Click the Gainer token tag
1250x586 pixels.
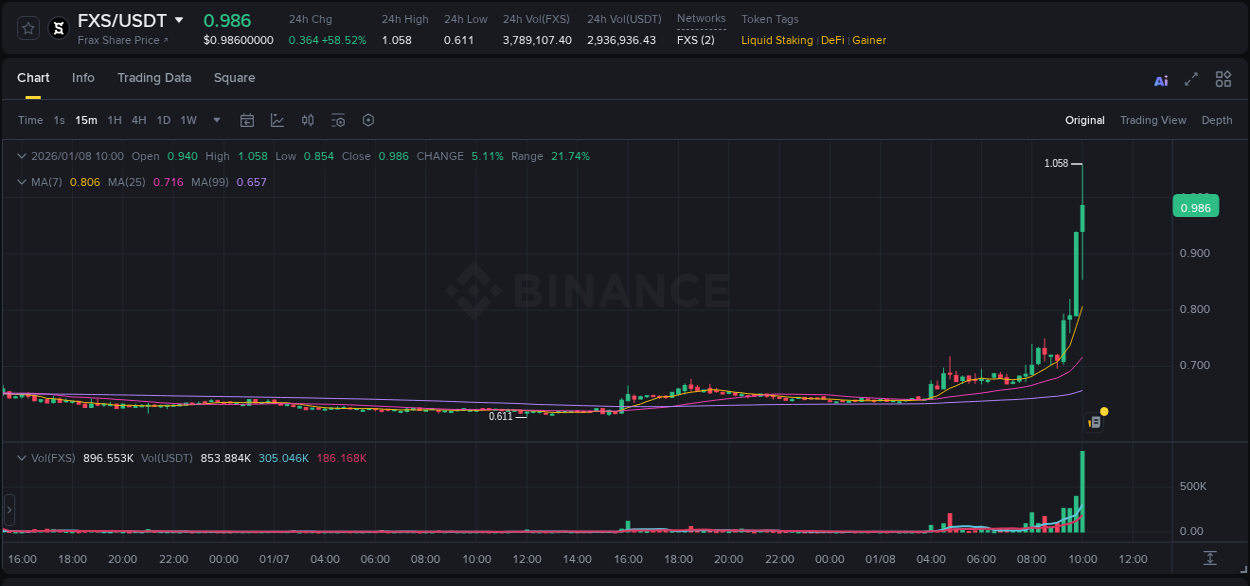click(x=868, y=40)
